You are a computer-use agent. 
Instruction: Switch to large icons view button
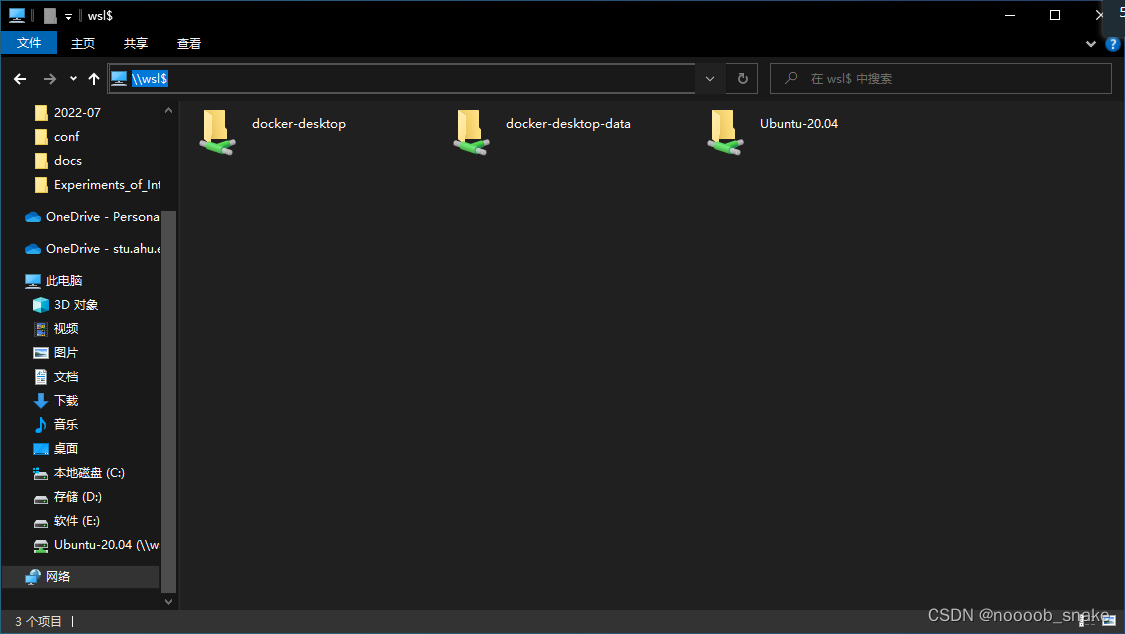tap(1109, 620)
